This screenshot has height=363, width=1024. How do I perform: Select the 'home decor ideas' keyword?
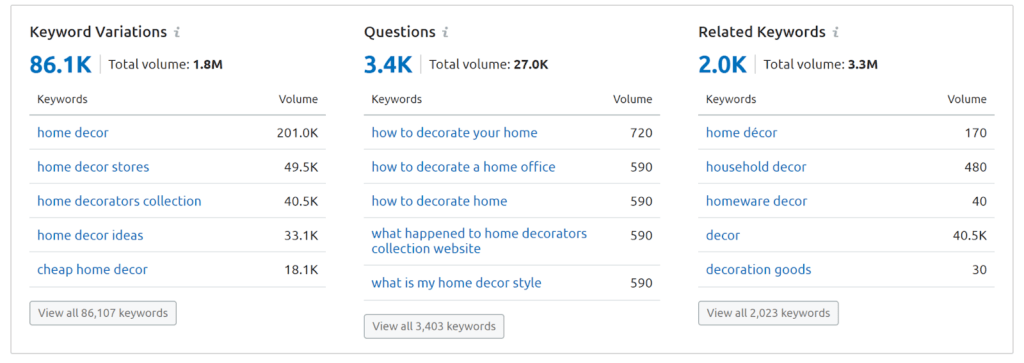[90, 235]
